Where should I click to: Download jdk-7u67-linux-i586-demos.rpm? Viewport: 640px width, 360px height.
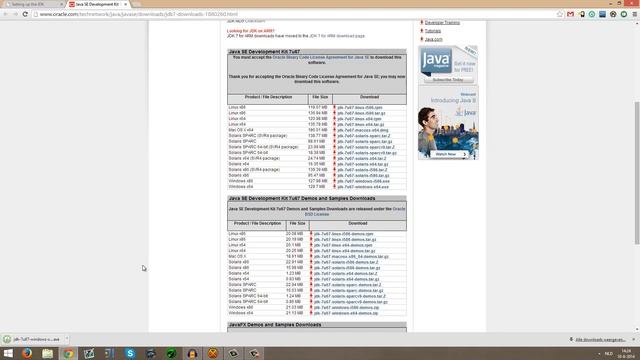344,234
